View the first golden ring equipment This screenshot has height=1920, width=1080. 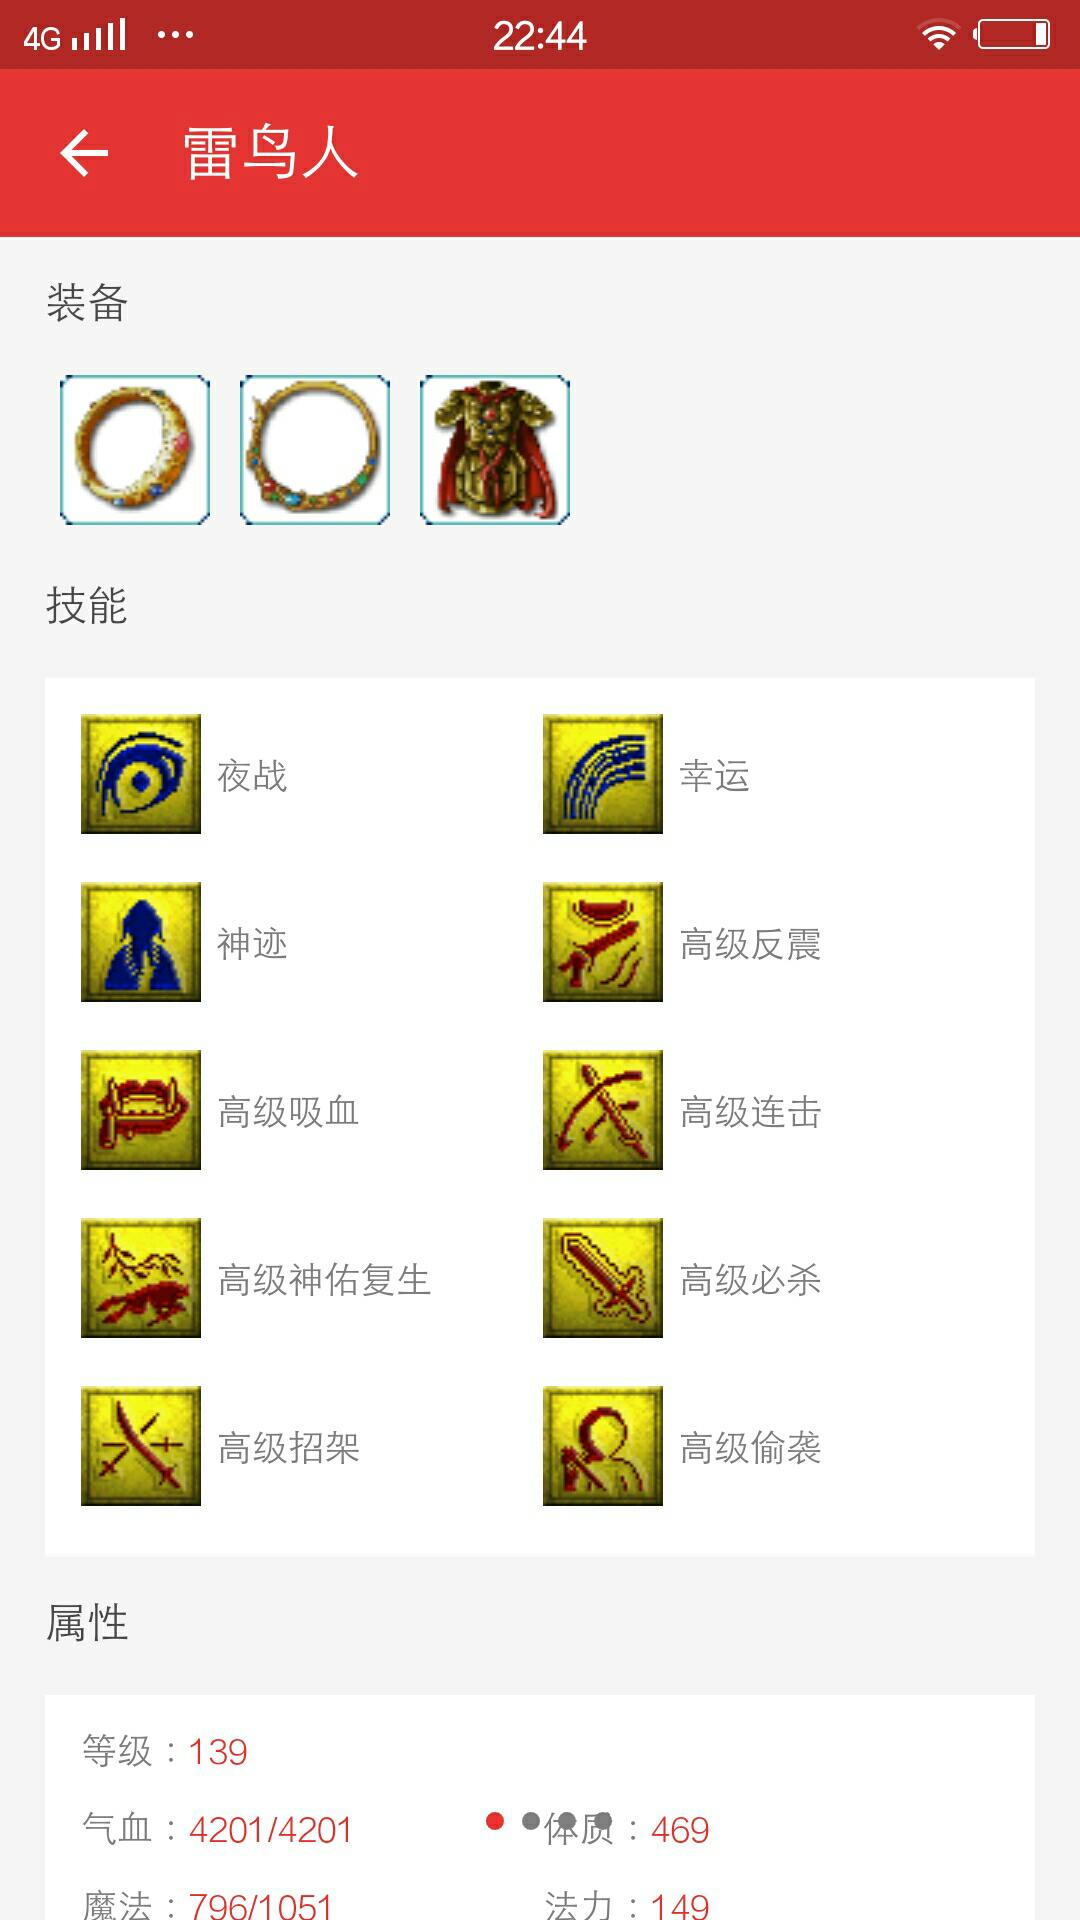click(x=135, y=450)
